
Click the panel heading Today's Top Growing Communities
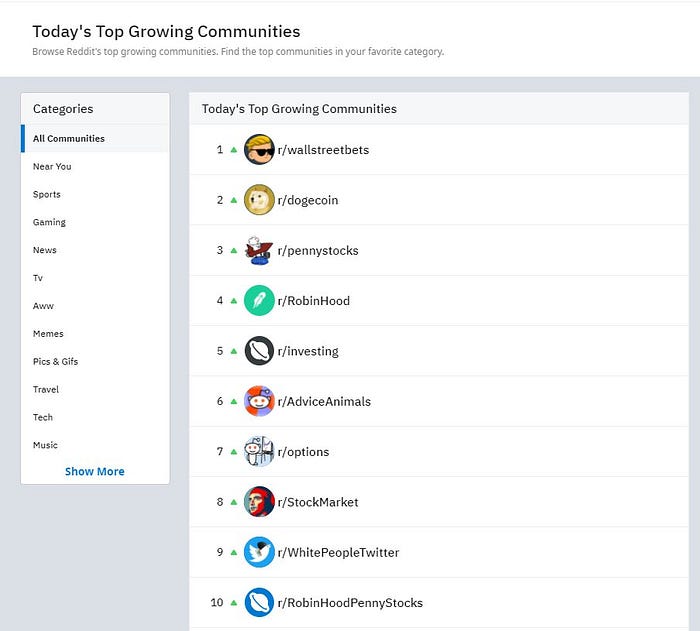[x=299, y=109]
